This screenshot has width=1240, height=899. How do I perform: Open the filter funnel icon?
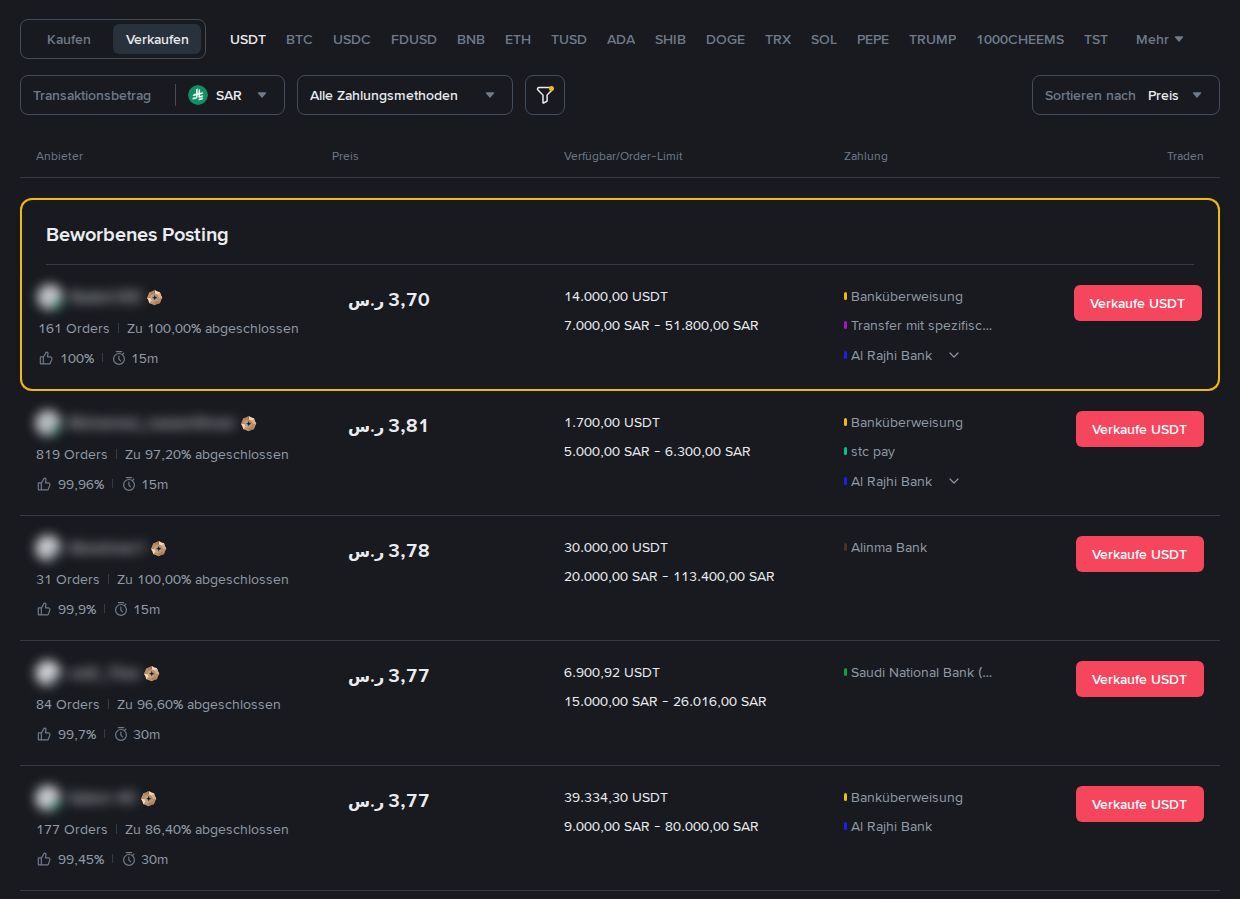click(545, 95)
